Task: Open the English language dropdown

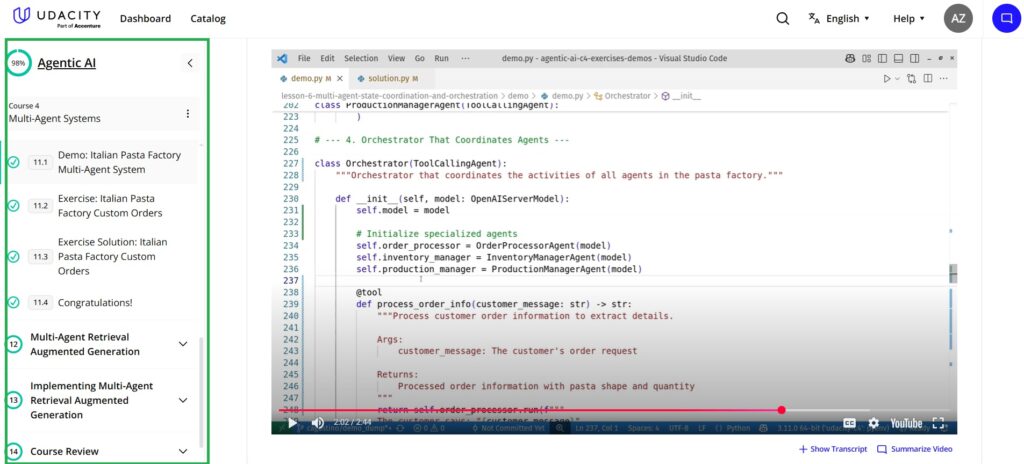Action: pos(839,18)
